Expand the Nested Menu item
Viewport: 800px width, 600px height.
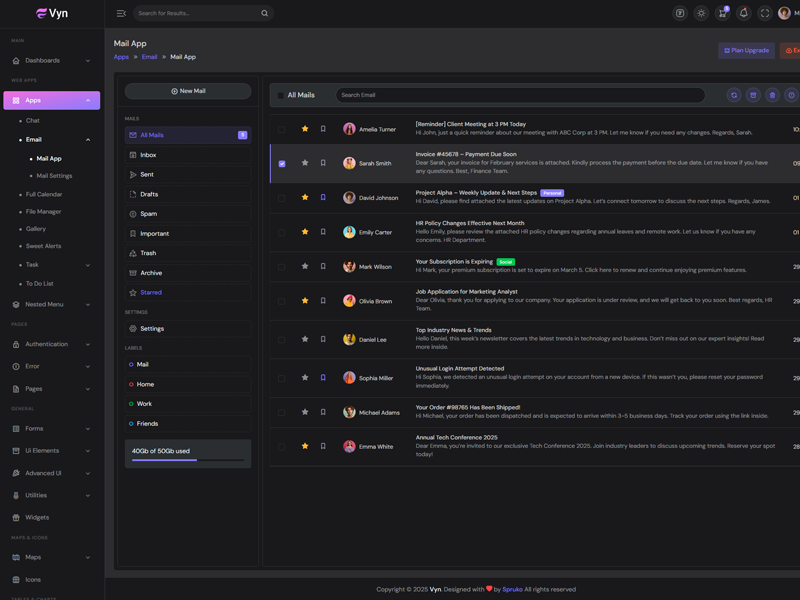[52, 304]
